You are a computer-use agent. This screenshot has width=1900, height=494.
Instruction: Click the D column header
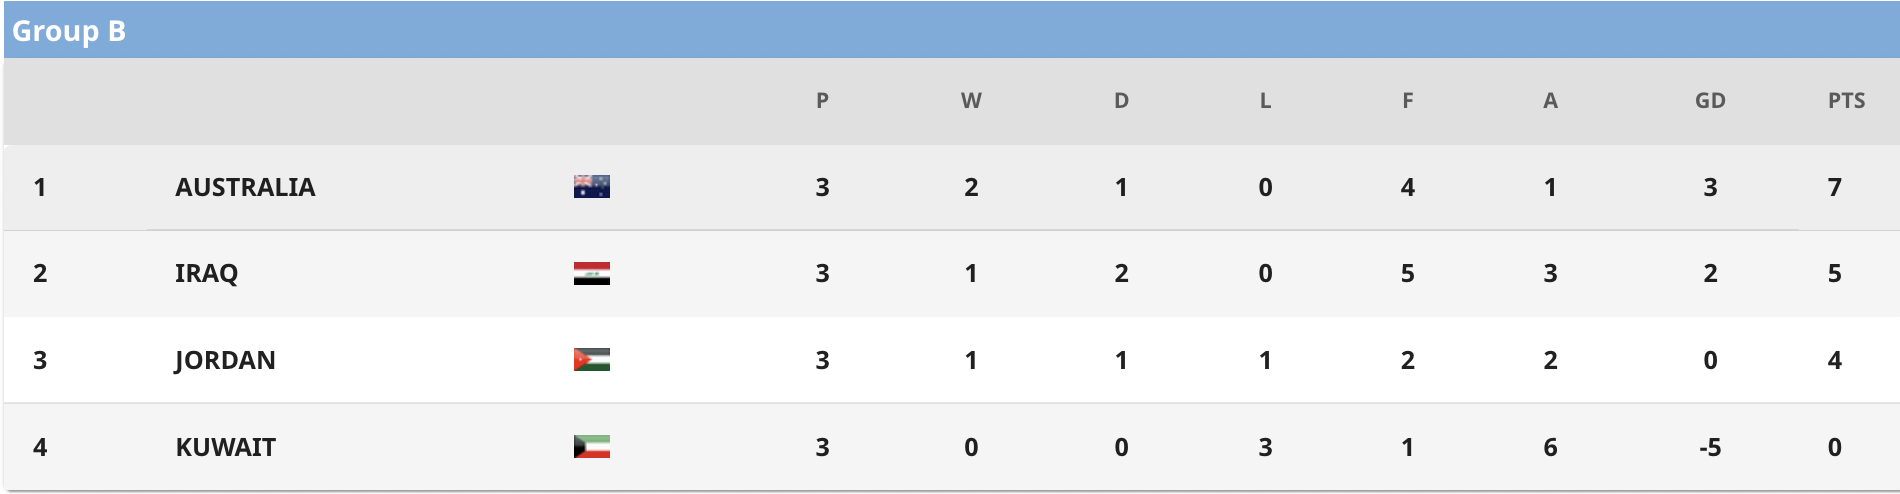pyautogui.click(x=1121, y=101)
